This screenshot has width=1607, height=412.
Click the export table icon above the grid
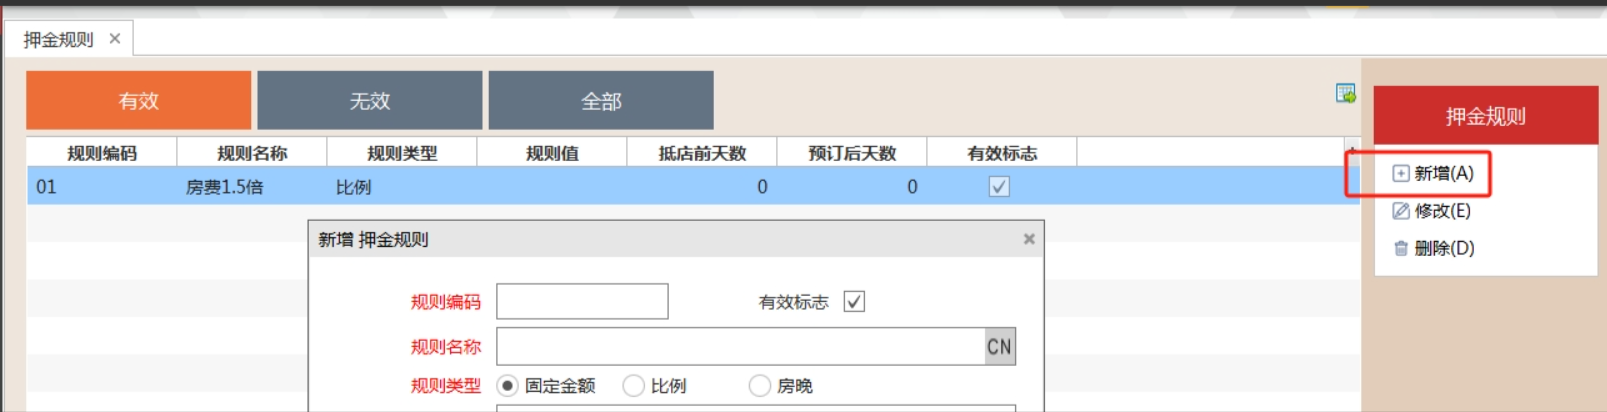[1346, 94]
